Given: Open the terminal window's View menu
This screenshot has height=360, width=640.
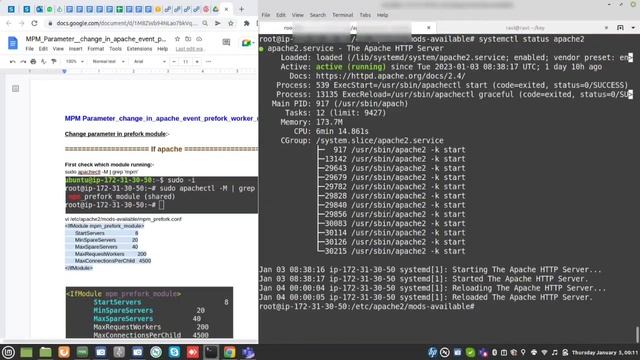Looking at the screenshot, I should [x=298, y=15].
